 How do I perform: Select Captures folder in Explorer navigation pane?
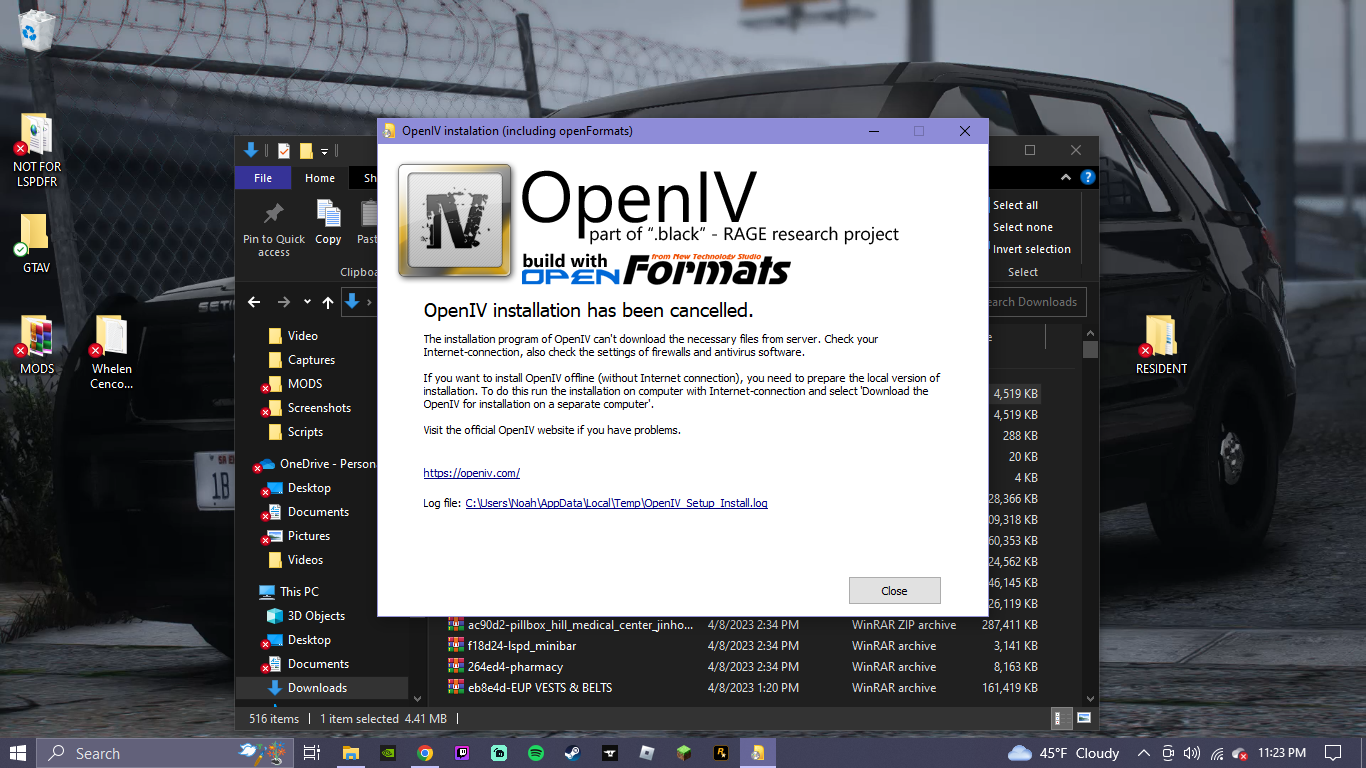[x=311, y=360]
